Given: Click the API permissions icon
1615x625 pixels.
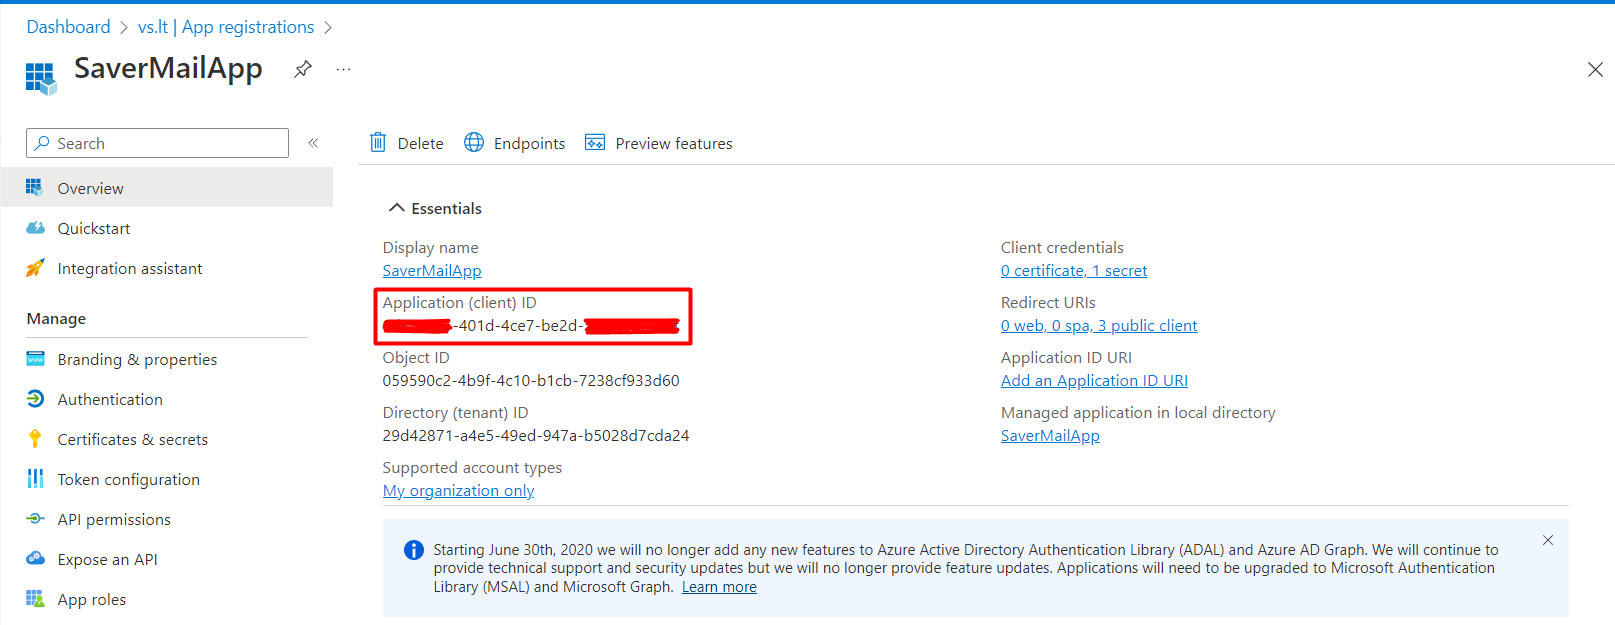Looking at the screenshot, I should point(35,519).
